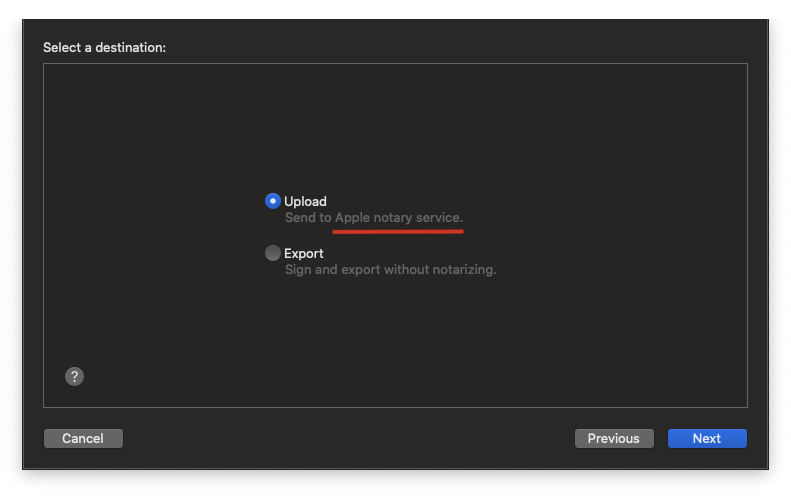Click the words "Apple notary service"
Screen dimensions: 791x496
(398, 217)
